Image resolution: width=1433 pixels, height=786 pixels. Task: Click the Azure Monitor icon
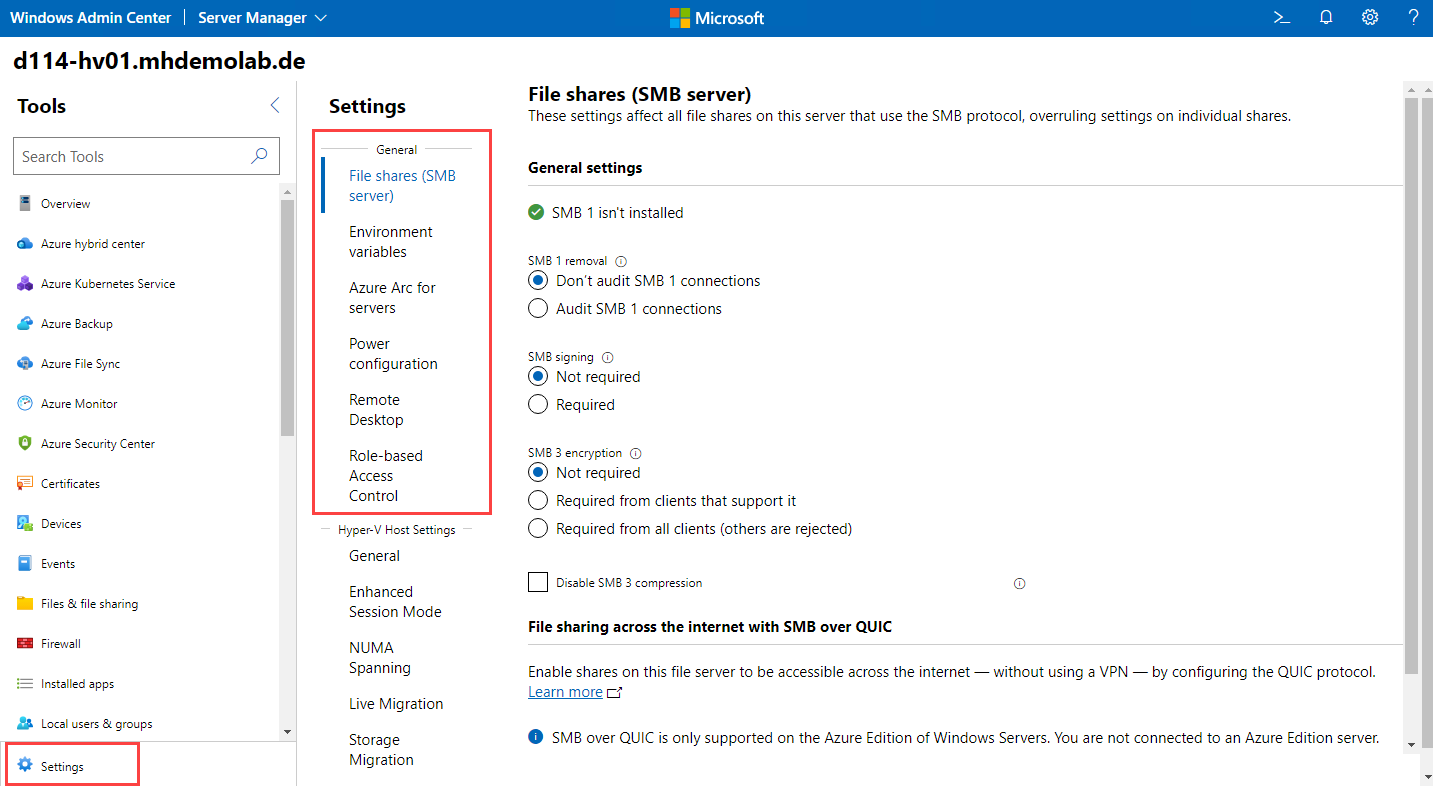click(x=25, y=403)
